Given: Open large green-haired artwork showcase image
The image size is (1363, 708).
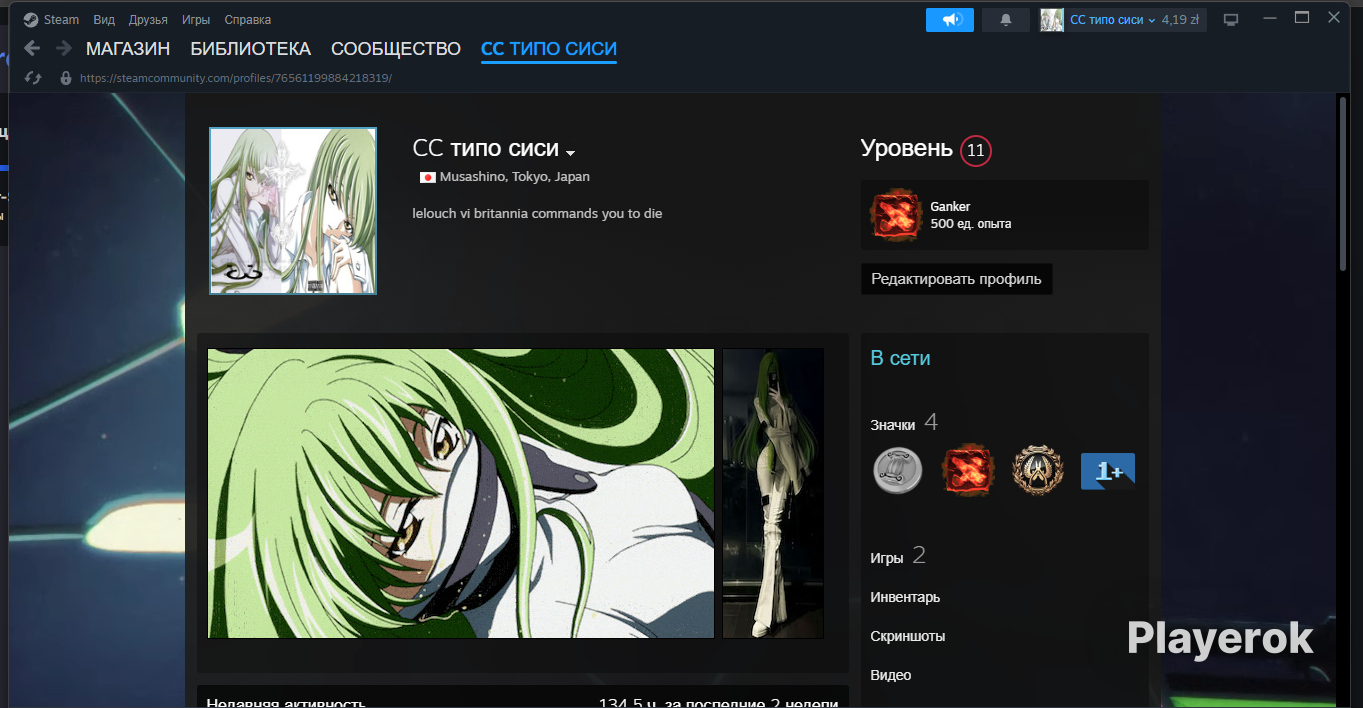Looking at the screenshot, I should [x=461, y=493].
